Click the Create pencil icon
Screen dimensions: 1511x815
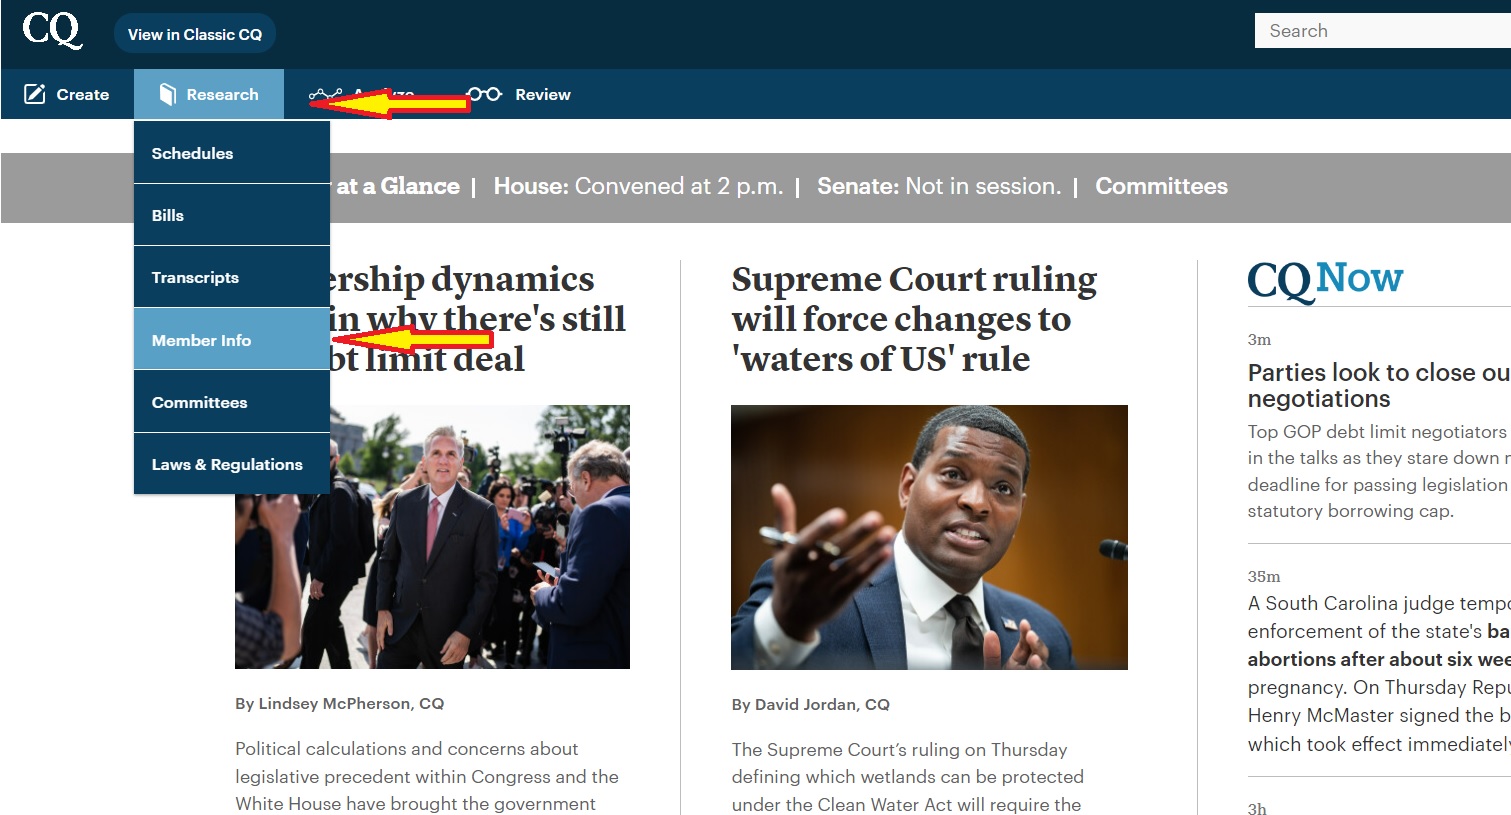[x=35, y=94]
